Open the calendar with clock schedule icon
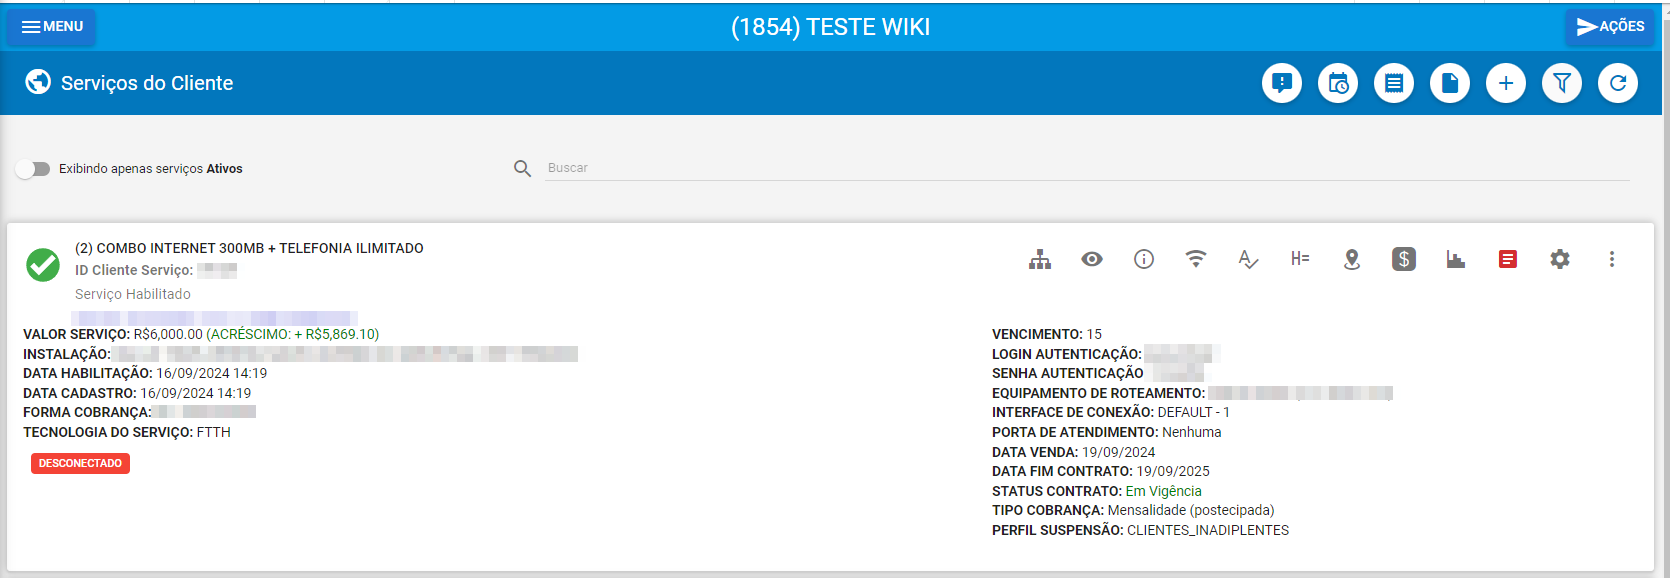The image size is (1670, 578). [1338, 83]
